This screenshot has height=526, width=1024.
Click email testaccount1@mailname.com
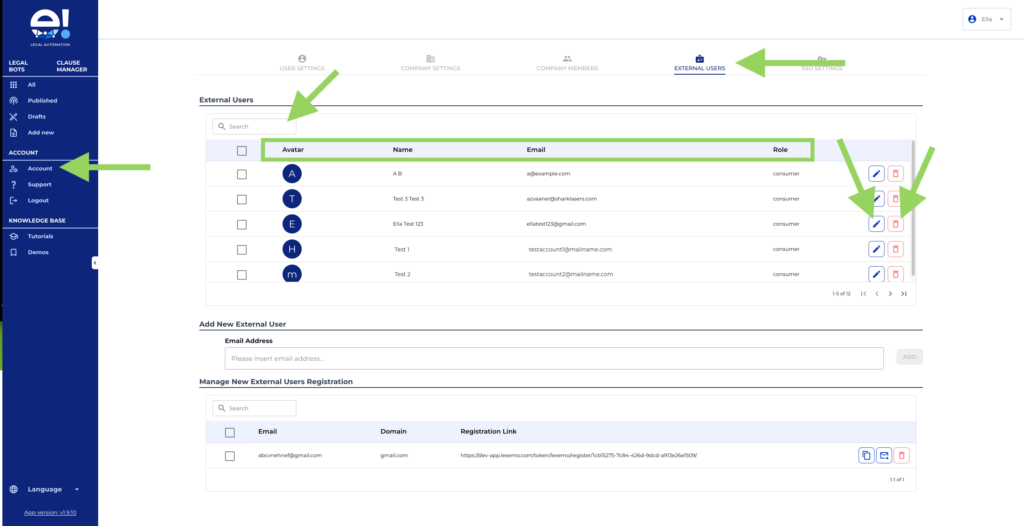point(570,250)
